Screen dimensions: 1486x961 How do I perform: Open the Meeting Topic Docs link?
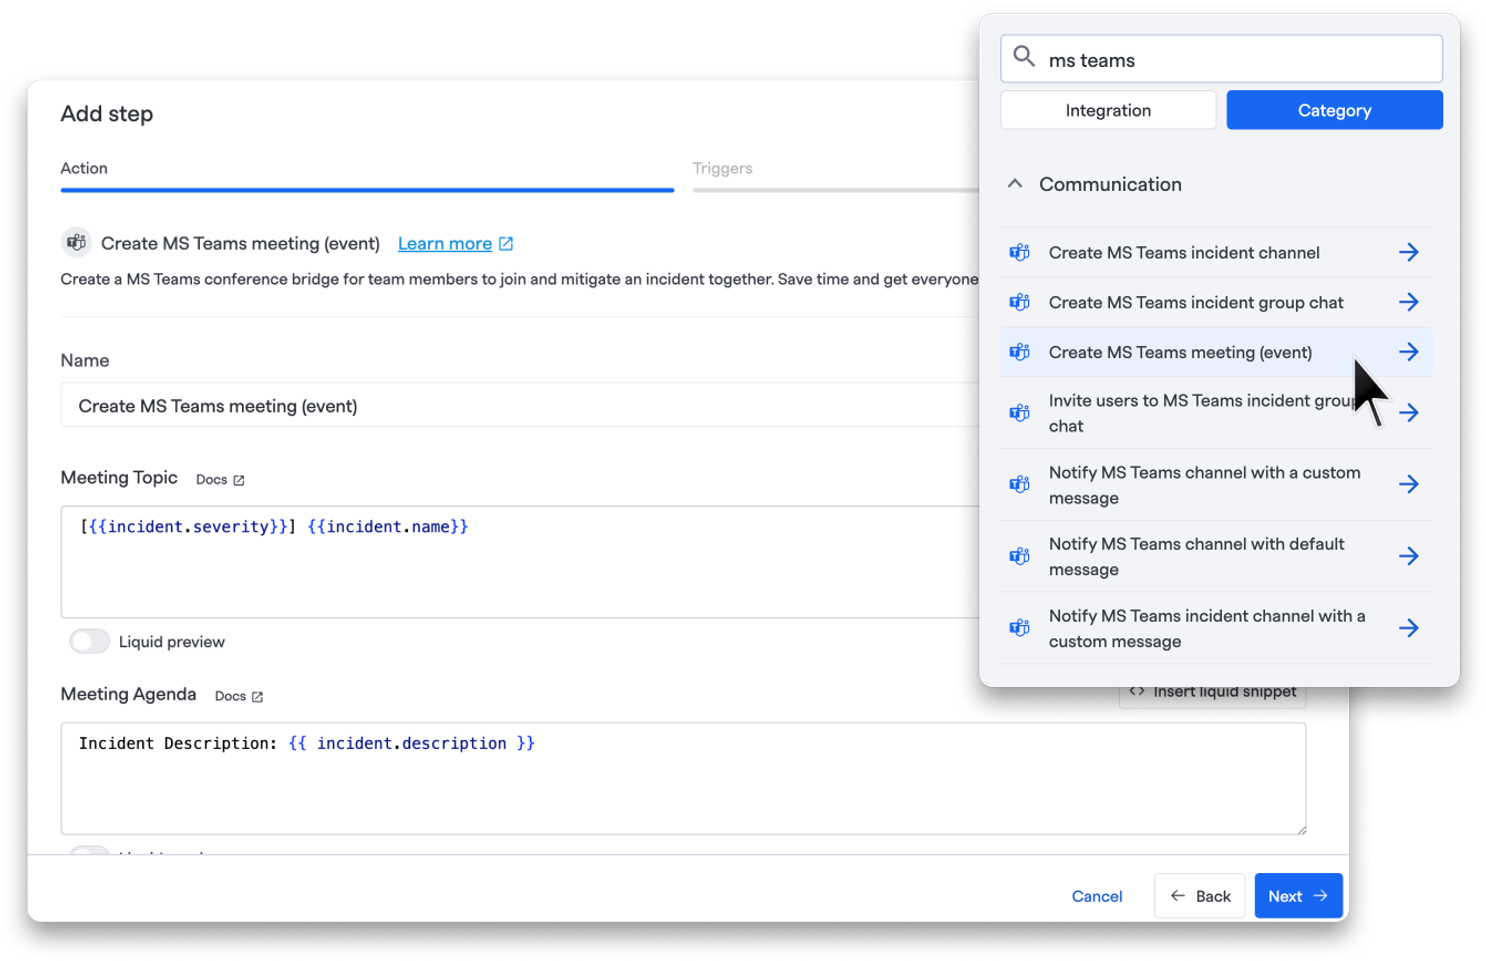point(220,480)
